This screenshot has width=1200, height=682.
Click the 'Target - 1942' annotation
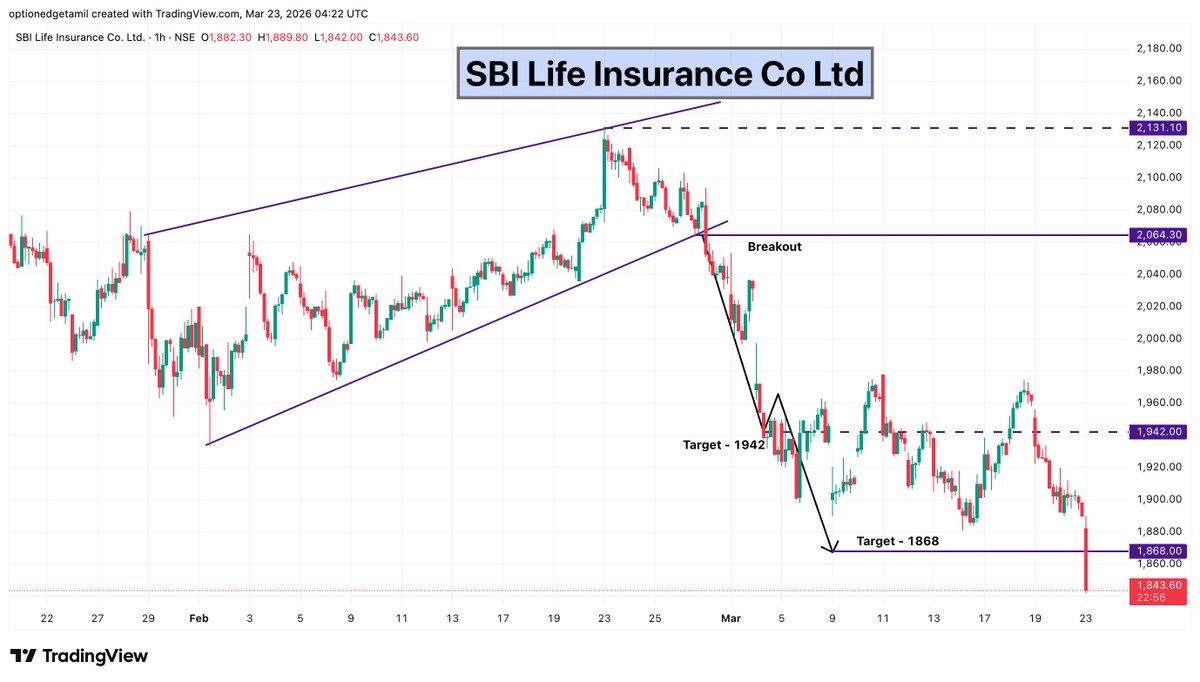724,444
